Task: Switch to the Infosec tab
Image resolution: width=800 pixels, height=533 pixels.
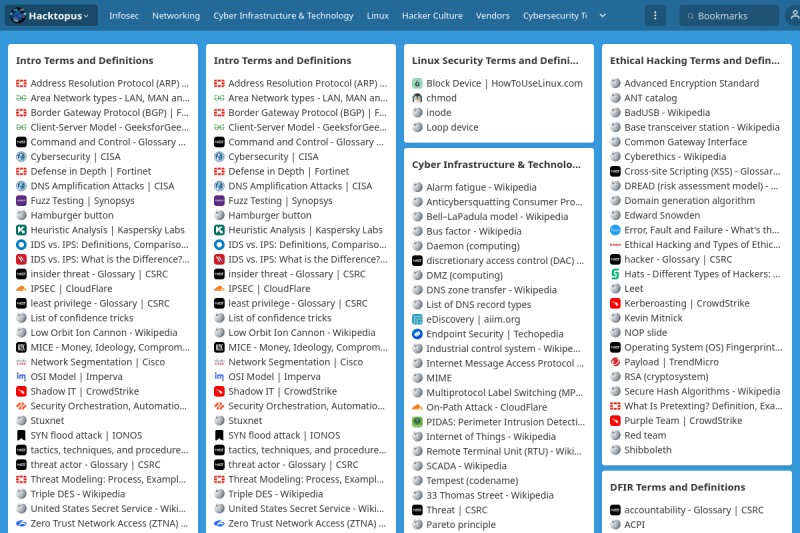Action: pos(124,16)
